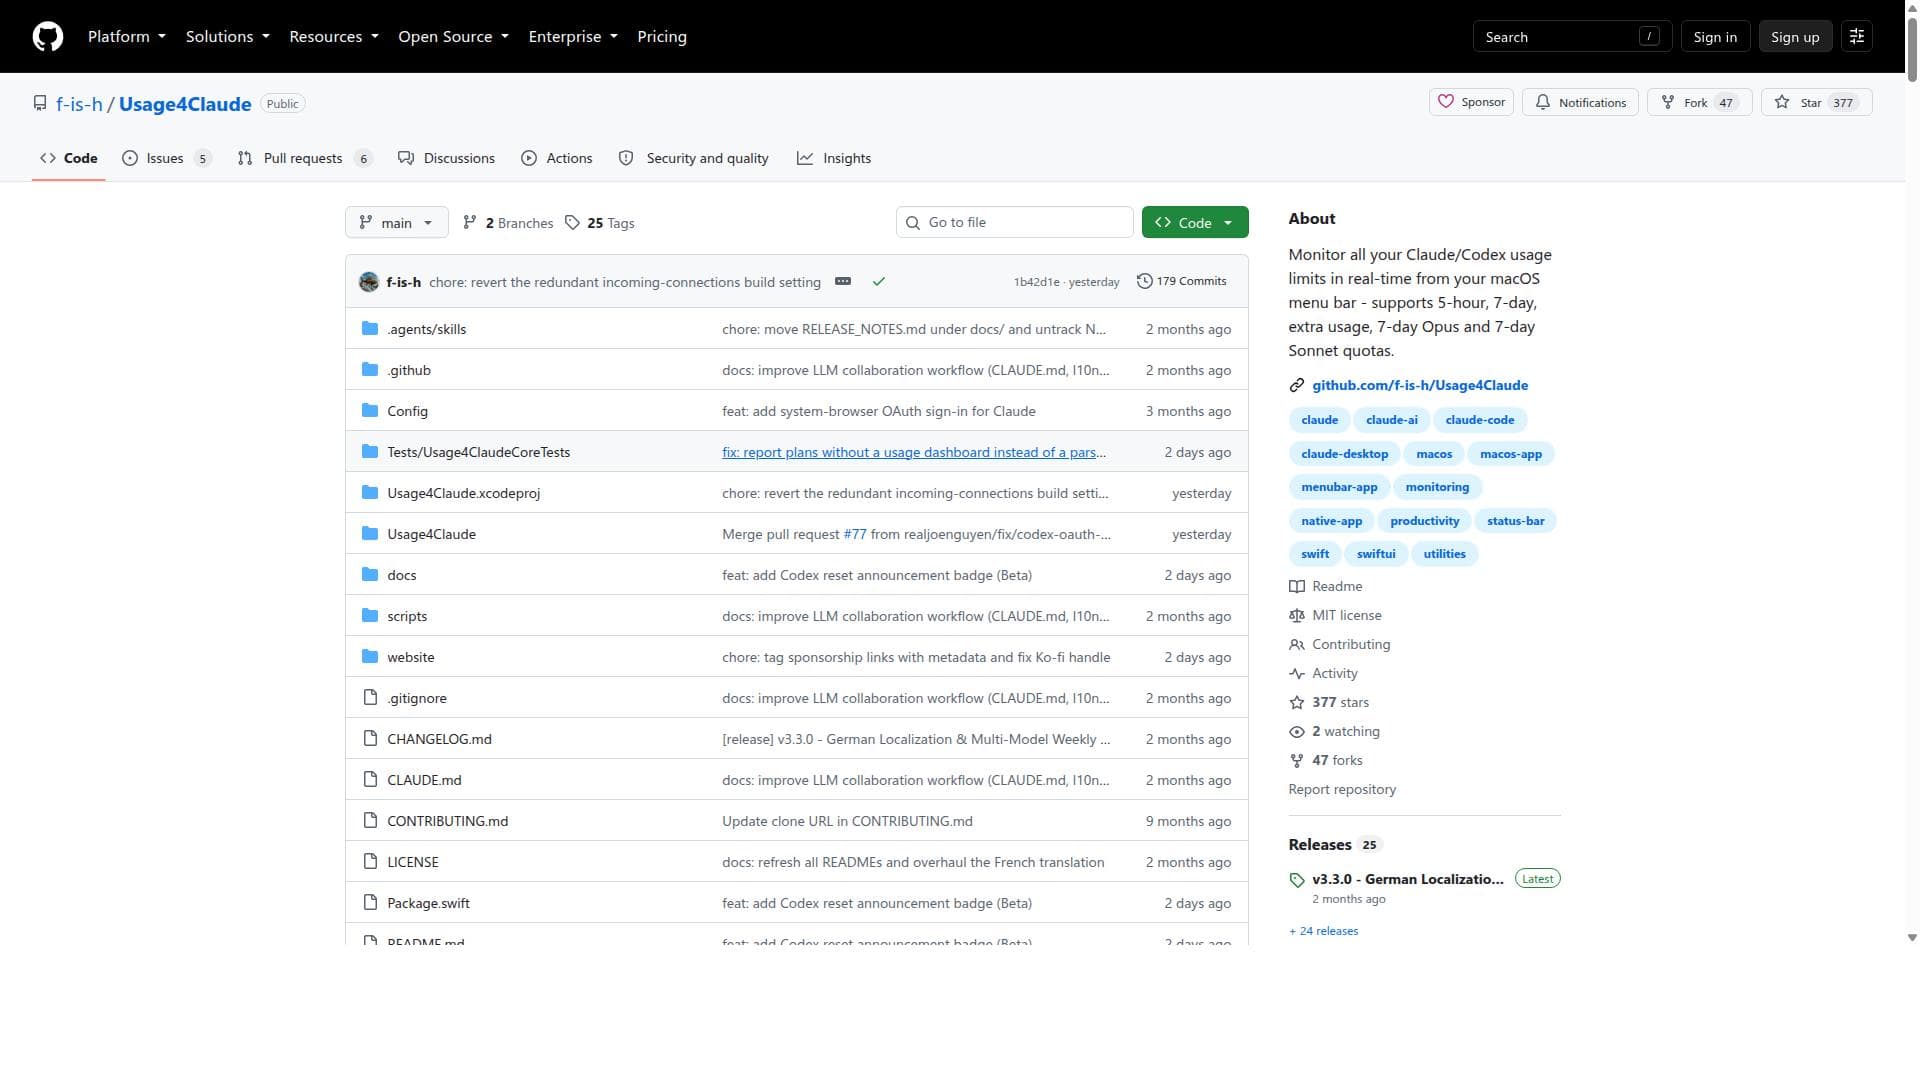Click the Sign in button
The width and height of the screenshot is (1920, 1080).
coord(1715,37)
